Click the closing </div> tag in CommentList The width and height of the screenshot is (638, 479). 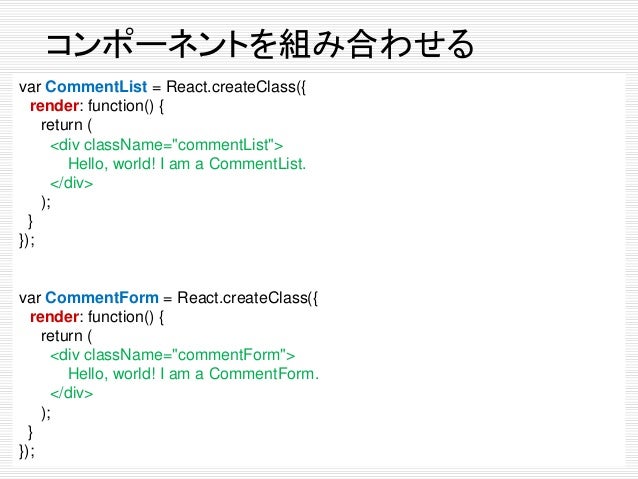coord(72,183)
